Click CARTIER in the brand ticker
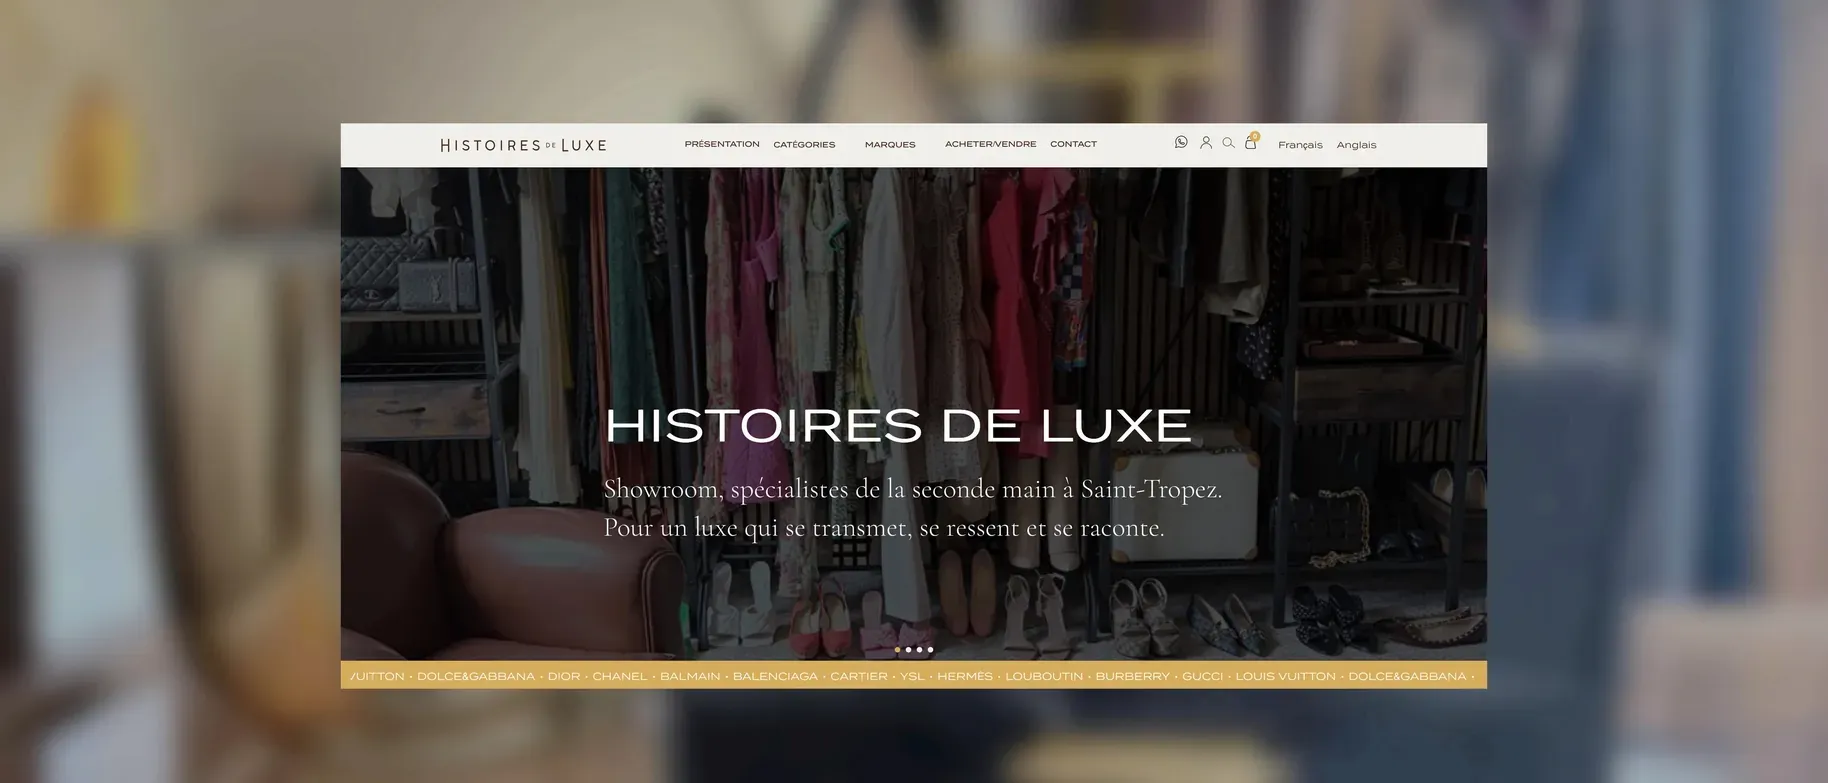The height and width of the screenshot is (783, 1828). [x=859, y=676]
